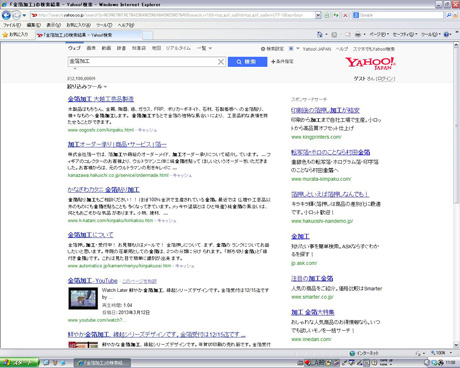
Task: Click the browser Back arrow button
Action: (6, 15)
